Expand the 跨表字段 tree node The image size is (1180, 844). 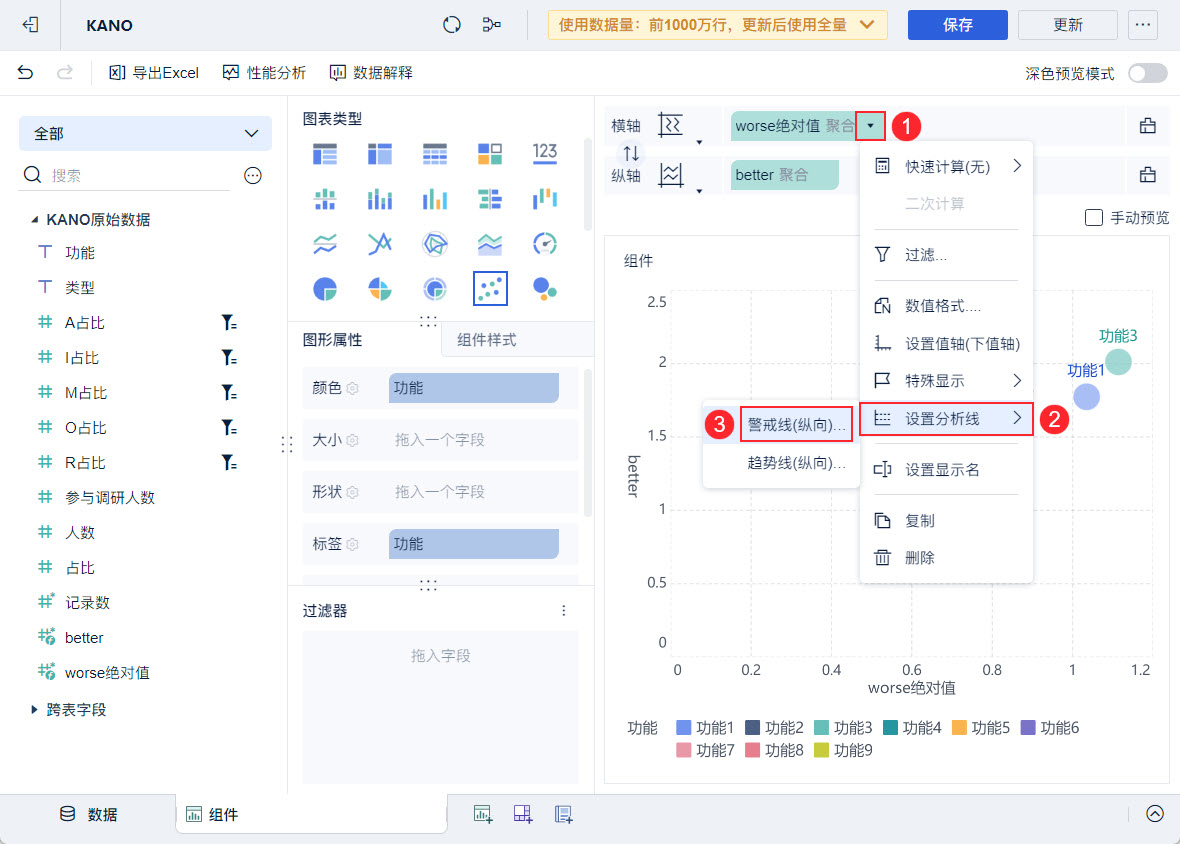(34, 709)
